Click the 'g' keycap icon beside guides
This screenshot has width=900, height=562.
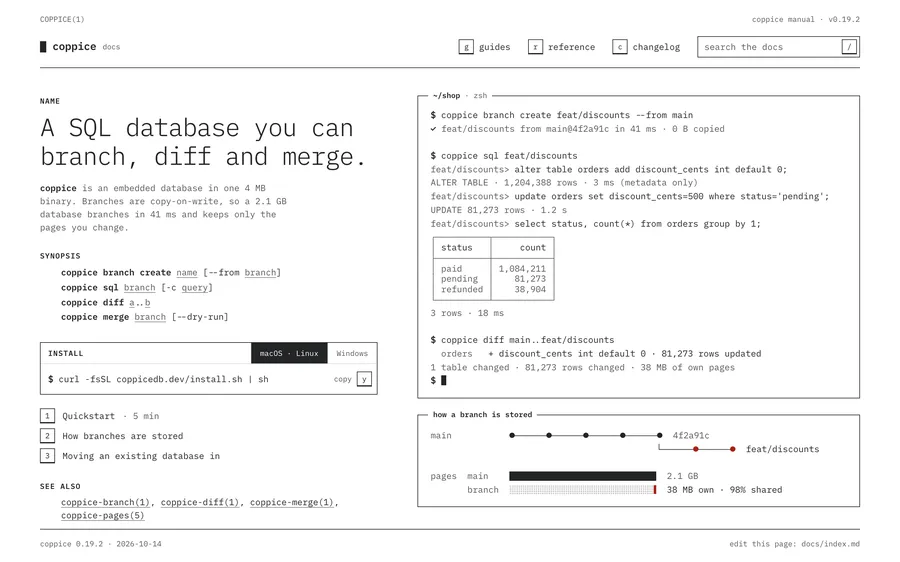tap(466, 47)
